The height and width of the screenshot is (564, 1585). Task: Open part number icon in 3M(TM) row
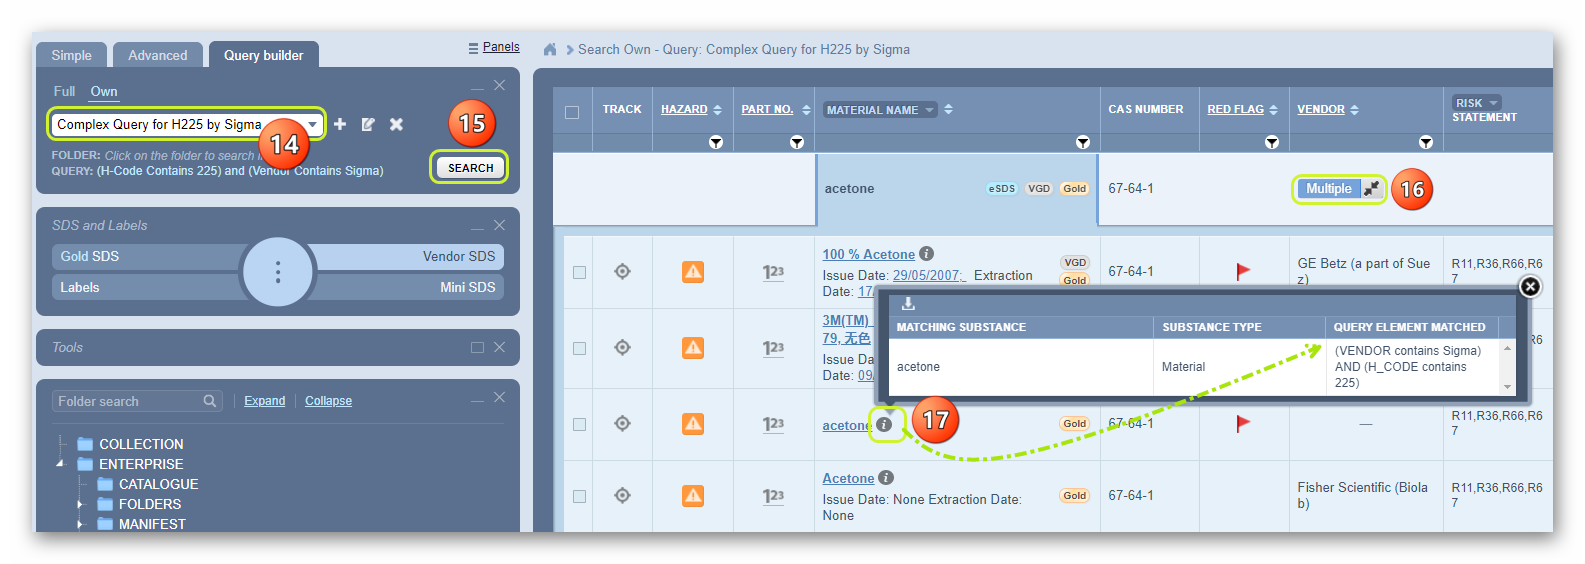(x=773, y=348)
